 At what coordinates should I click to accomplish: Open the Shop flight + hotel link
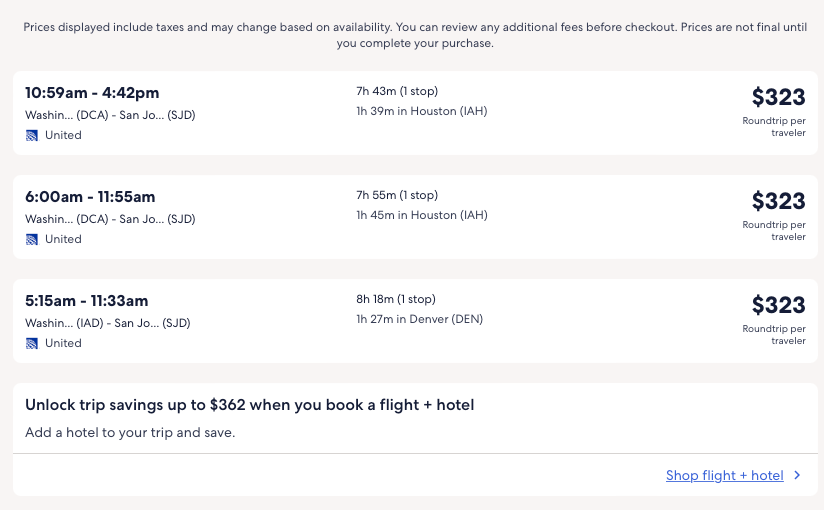(724, 476)
